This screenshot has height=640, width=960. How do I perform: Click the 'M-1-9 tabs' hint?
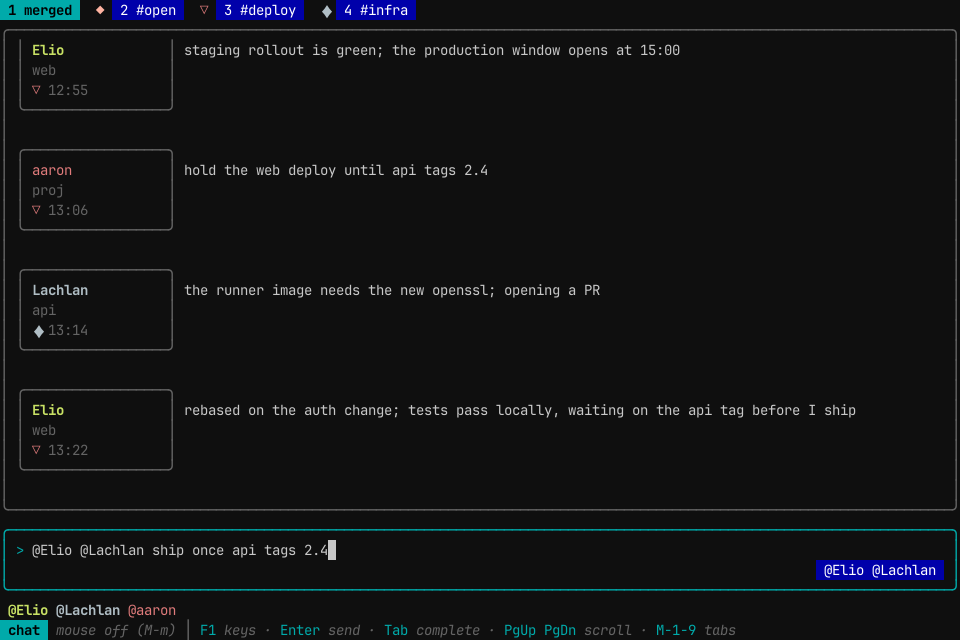(696, 630)
